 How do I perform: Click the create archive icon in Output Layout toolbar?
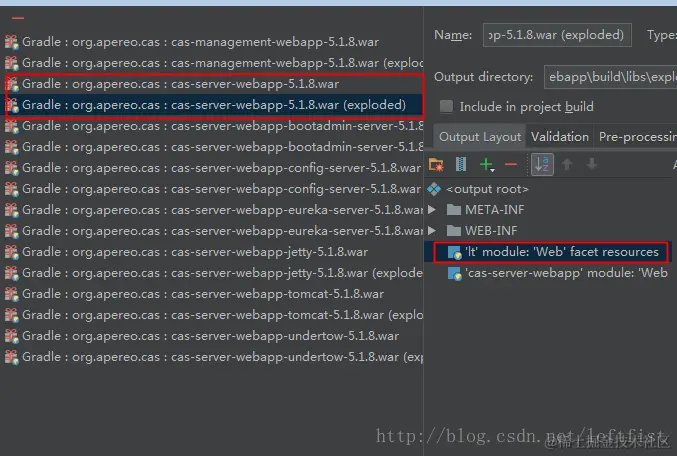point(461,165)
